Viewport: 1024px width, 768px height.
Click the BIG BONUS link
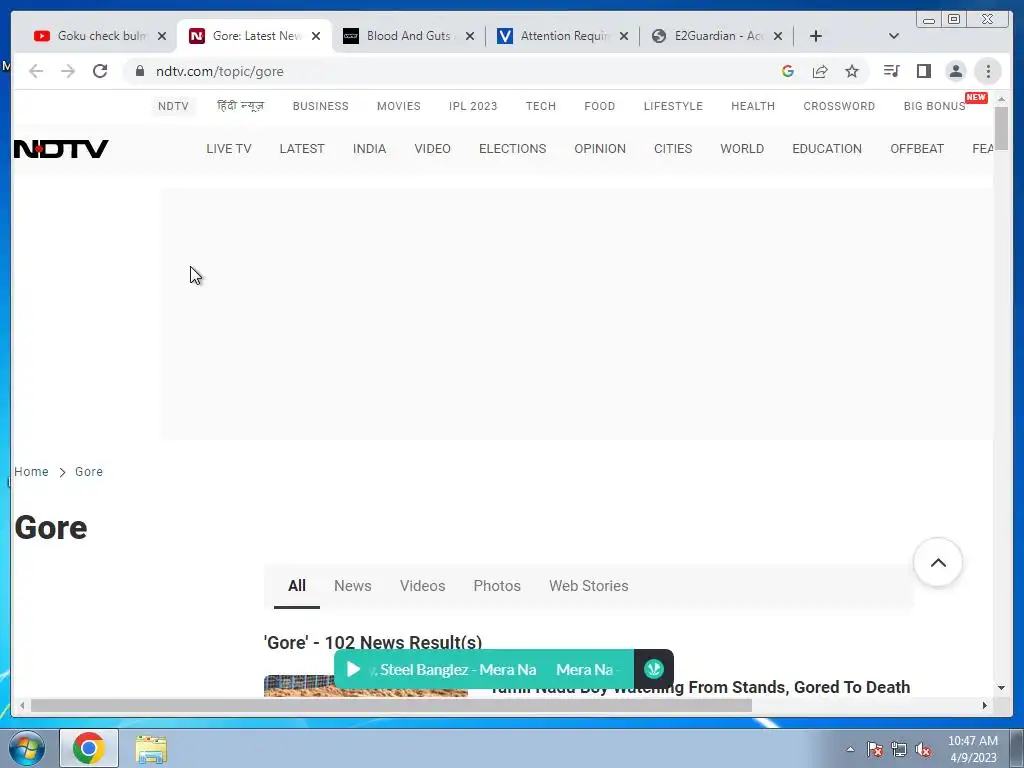click(x=935, y=106)
